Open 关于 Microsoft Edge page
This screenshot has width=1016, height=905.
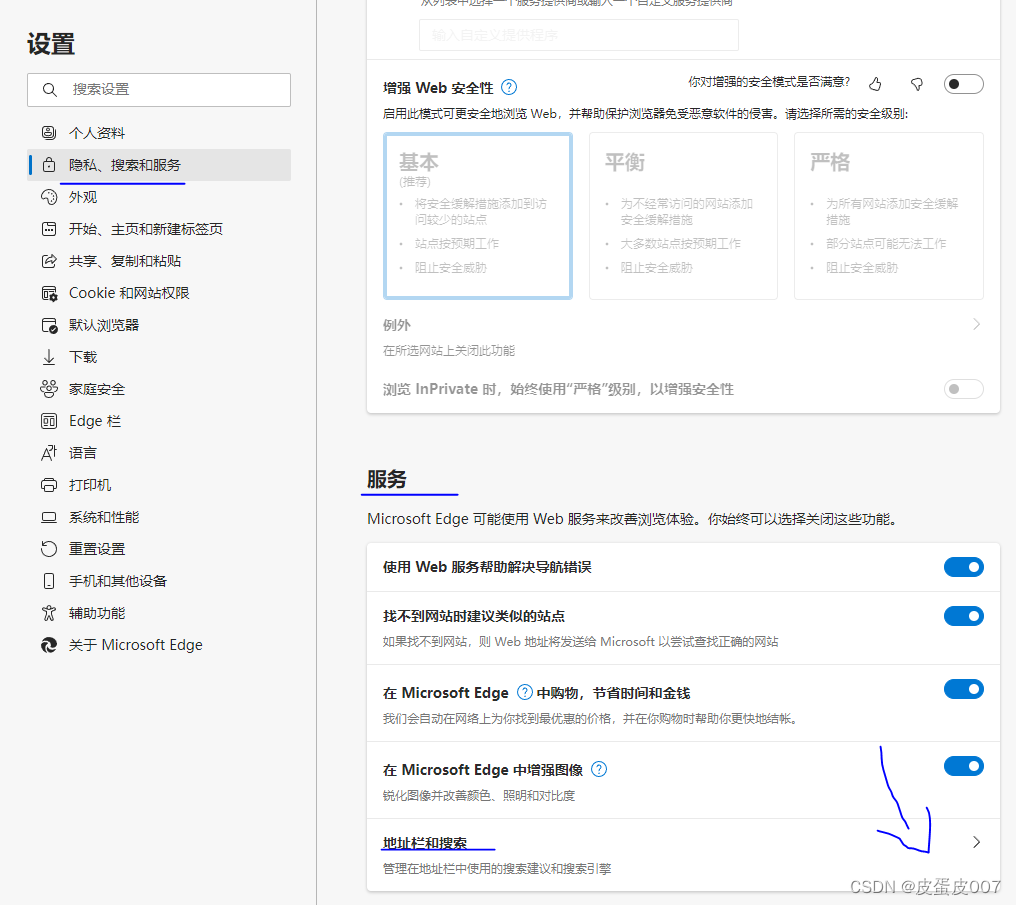coord(159,645)
